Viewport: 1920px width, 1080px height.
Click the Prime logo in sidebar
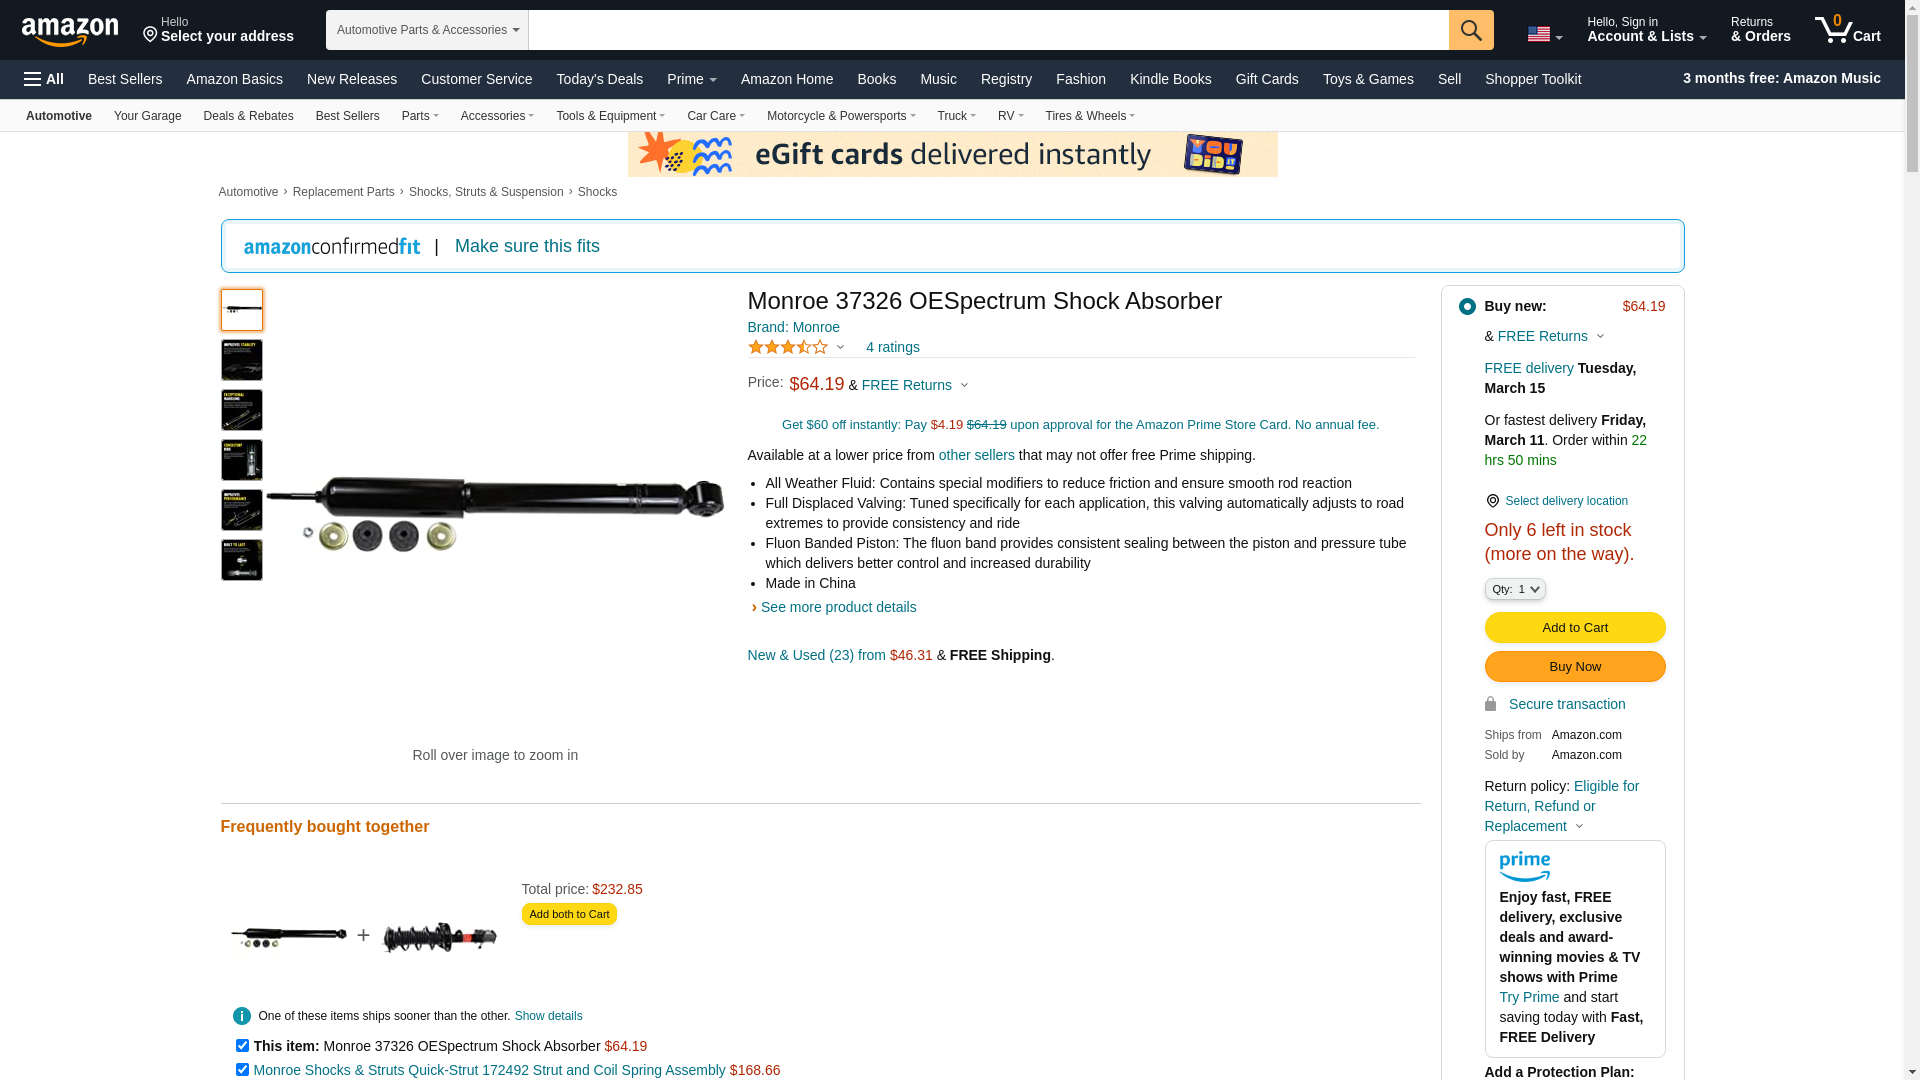[1525, 867]
